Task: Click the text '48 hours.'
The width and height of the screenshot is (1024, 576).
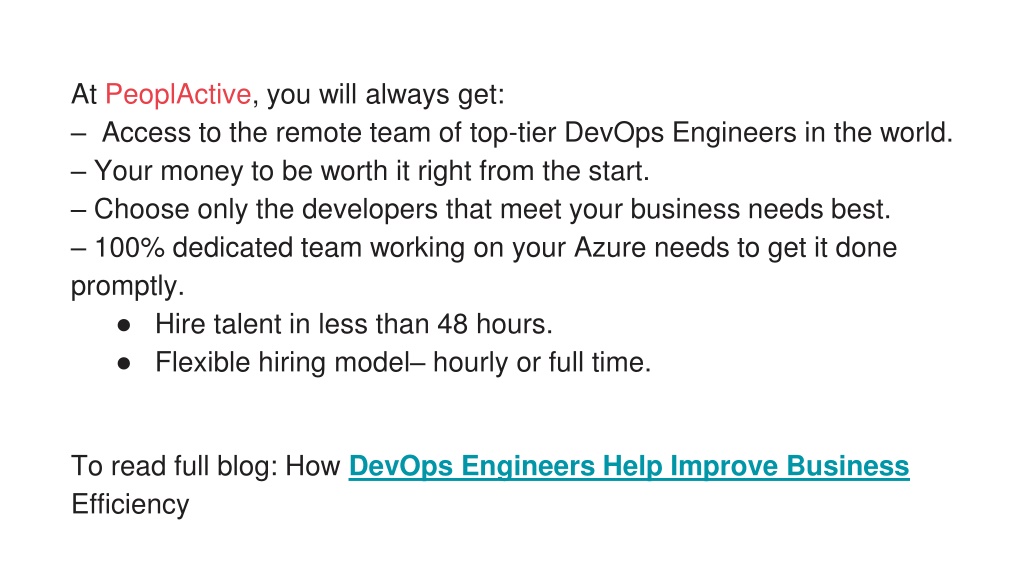Action: pos(495,324)
